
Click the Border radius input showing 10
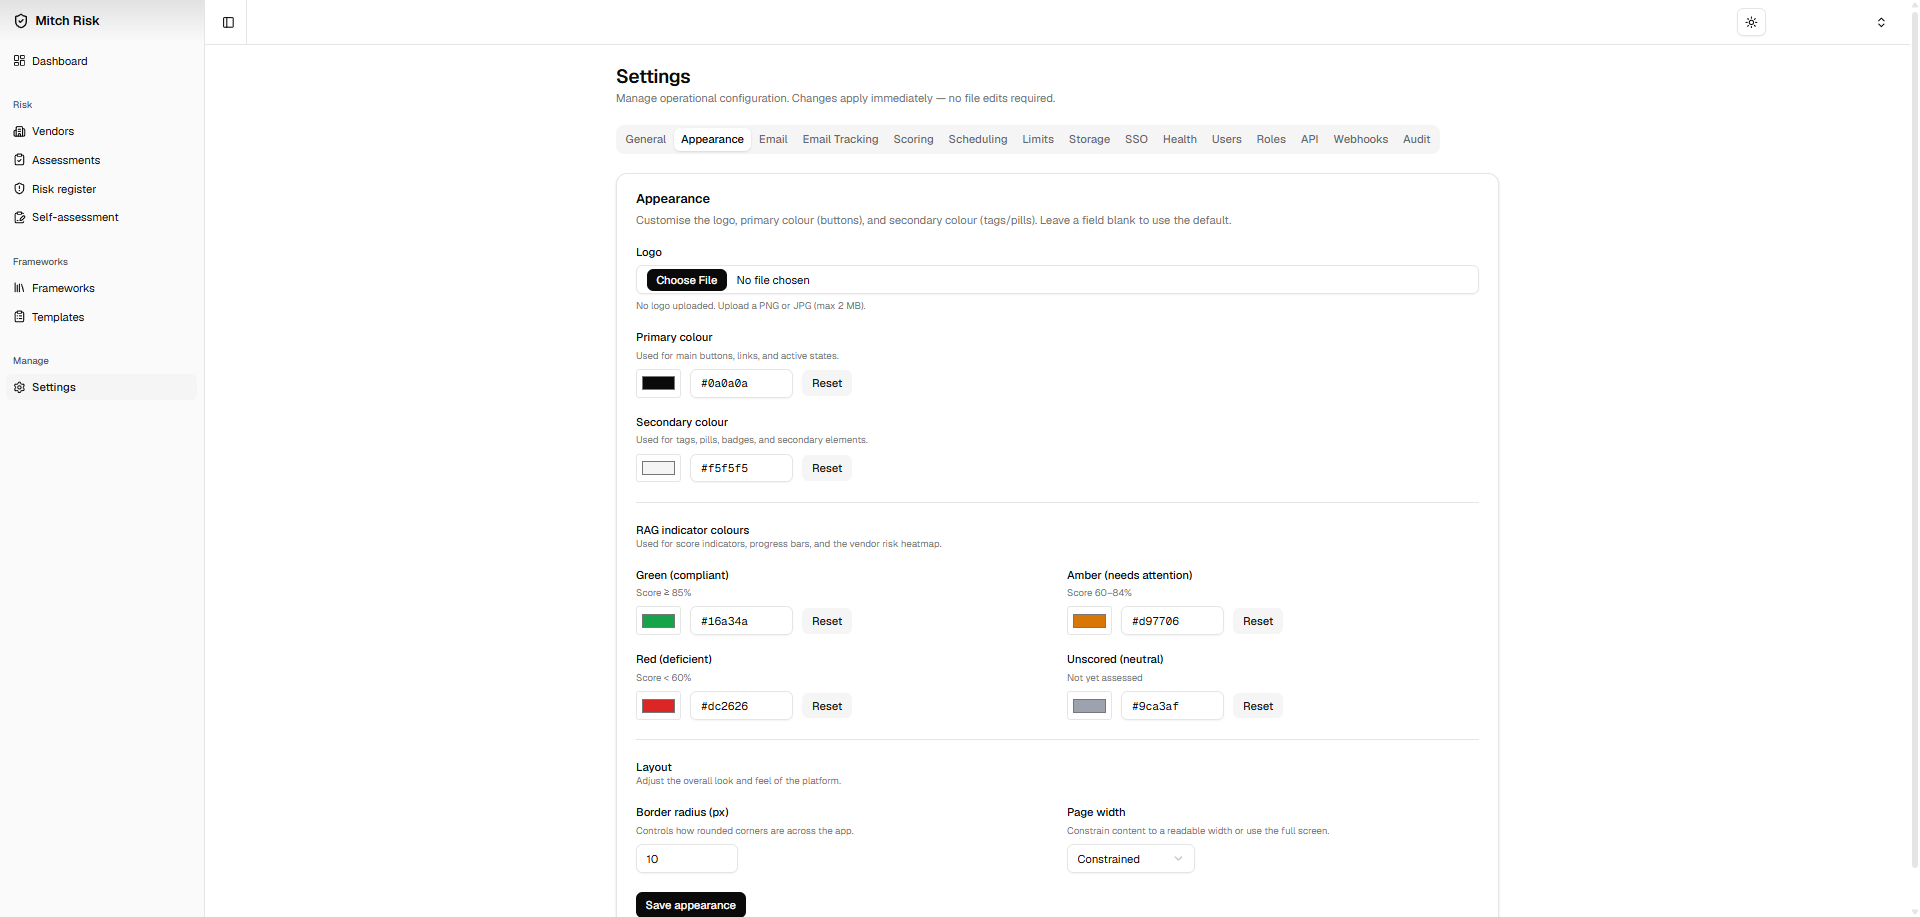(x=687, y=859)
